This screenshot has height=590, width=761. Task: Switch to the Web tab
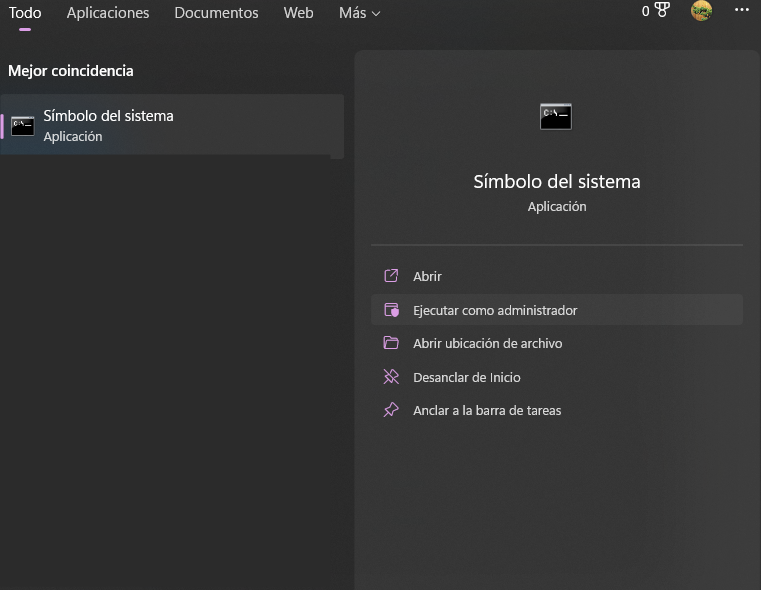pos(298,13)
